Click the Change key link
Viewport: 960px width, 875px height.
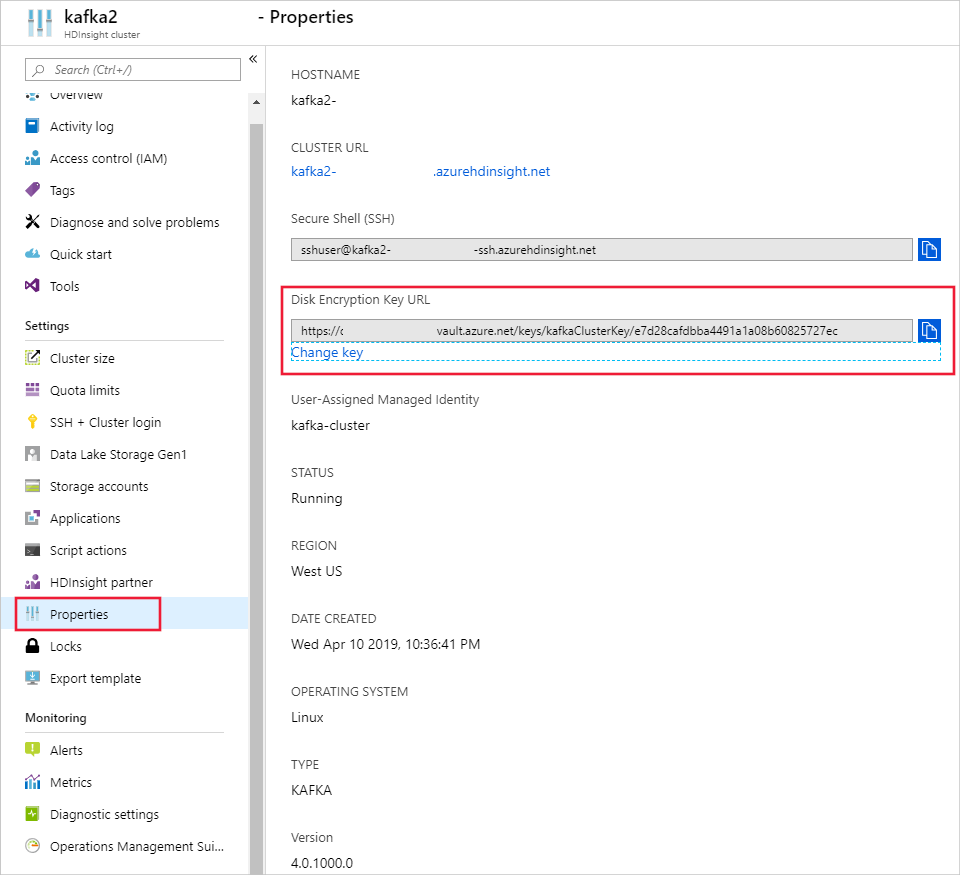coord(327,353)
